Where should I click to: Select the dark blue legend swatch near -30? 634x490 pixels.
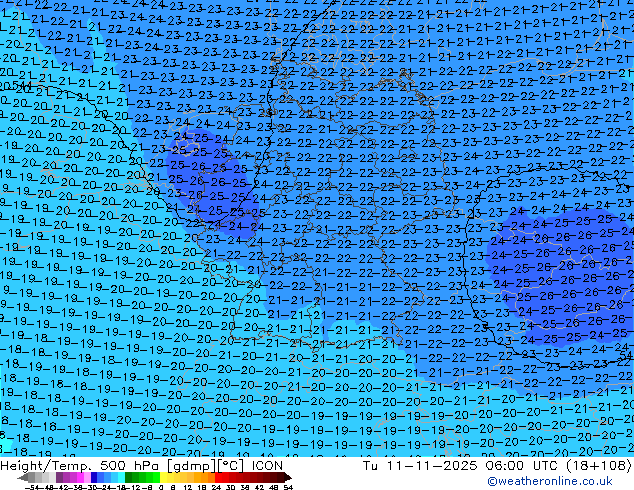[94, 477]
